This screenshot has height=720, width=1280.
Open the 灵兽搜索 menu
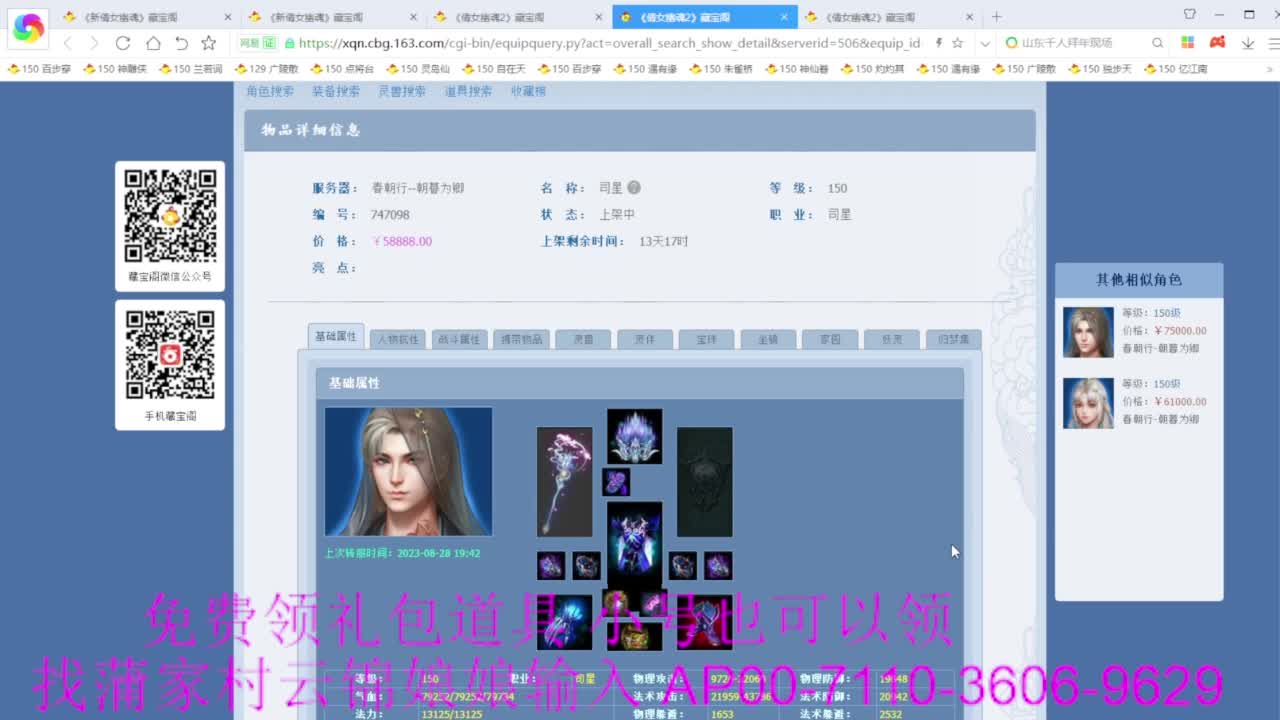[x=402, y=90]
